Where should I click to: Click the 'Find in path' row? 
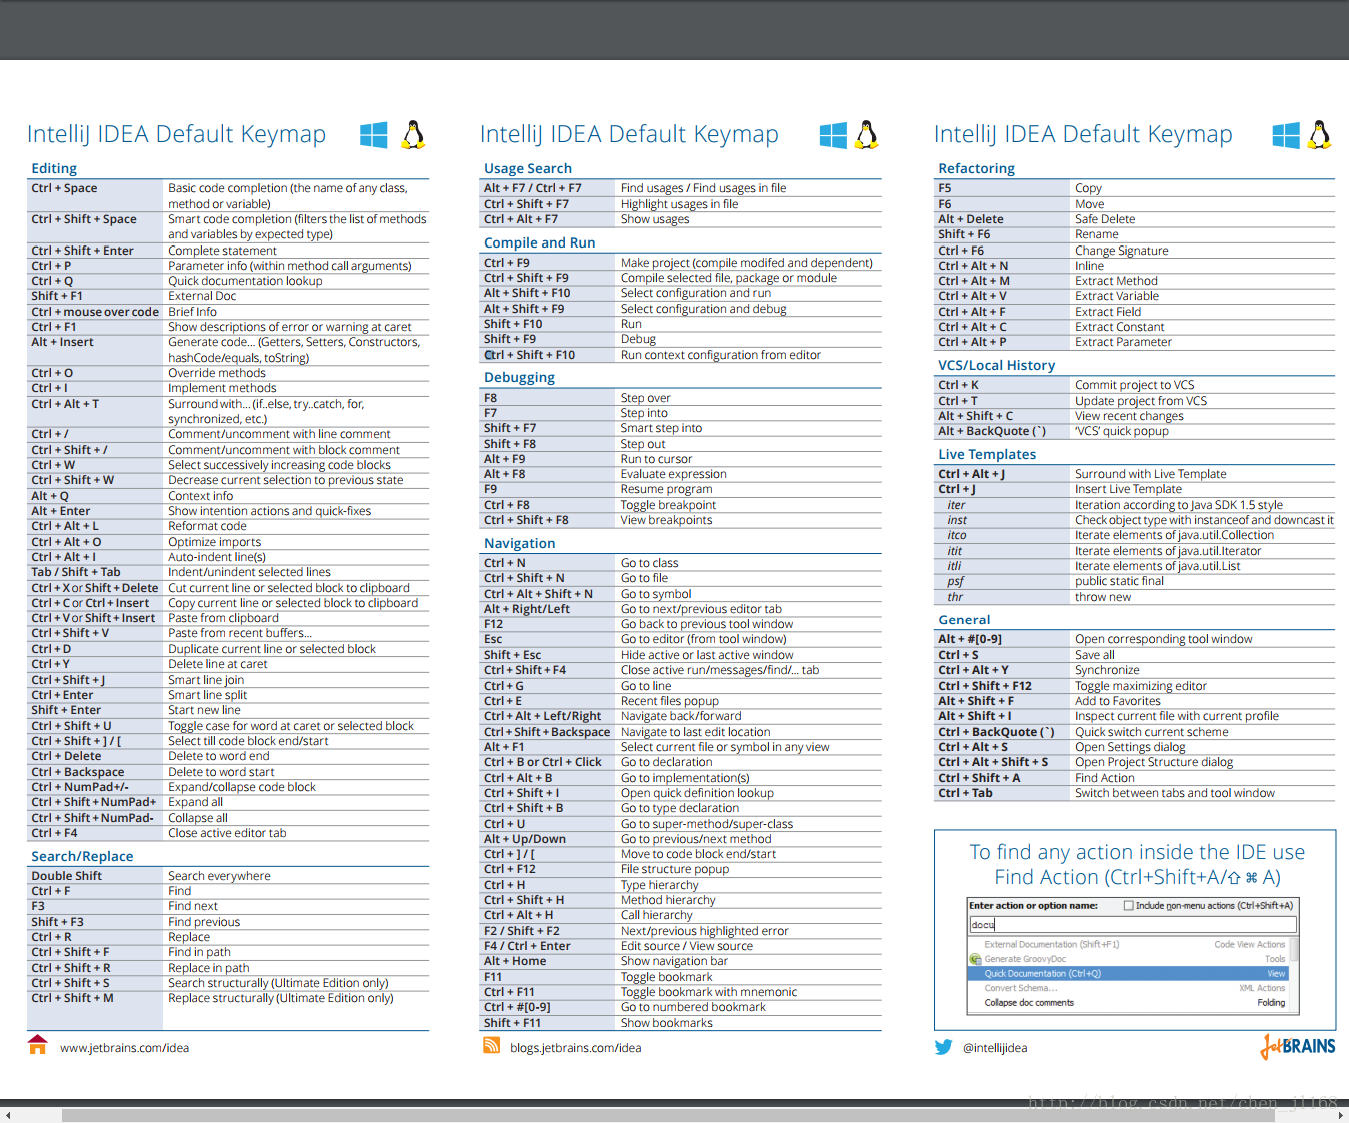(229, 952)
